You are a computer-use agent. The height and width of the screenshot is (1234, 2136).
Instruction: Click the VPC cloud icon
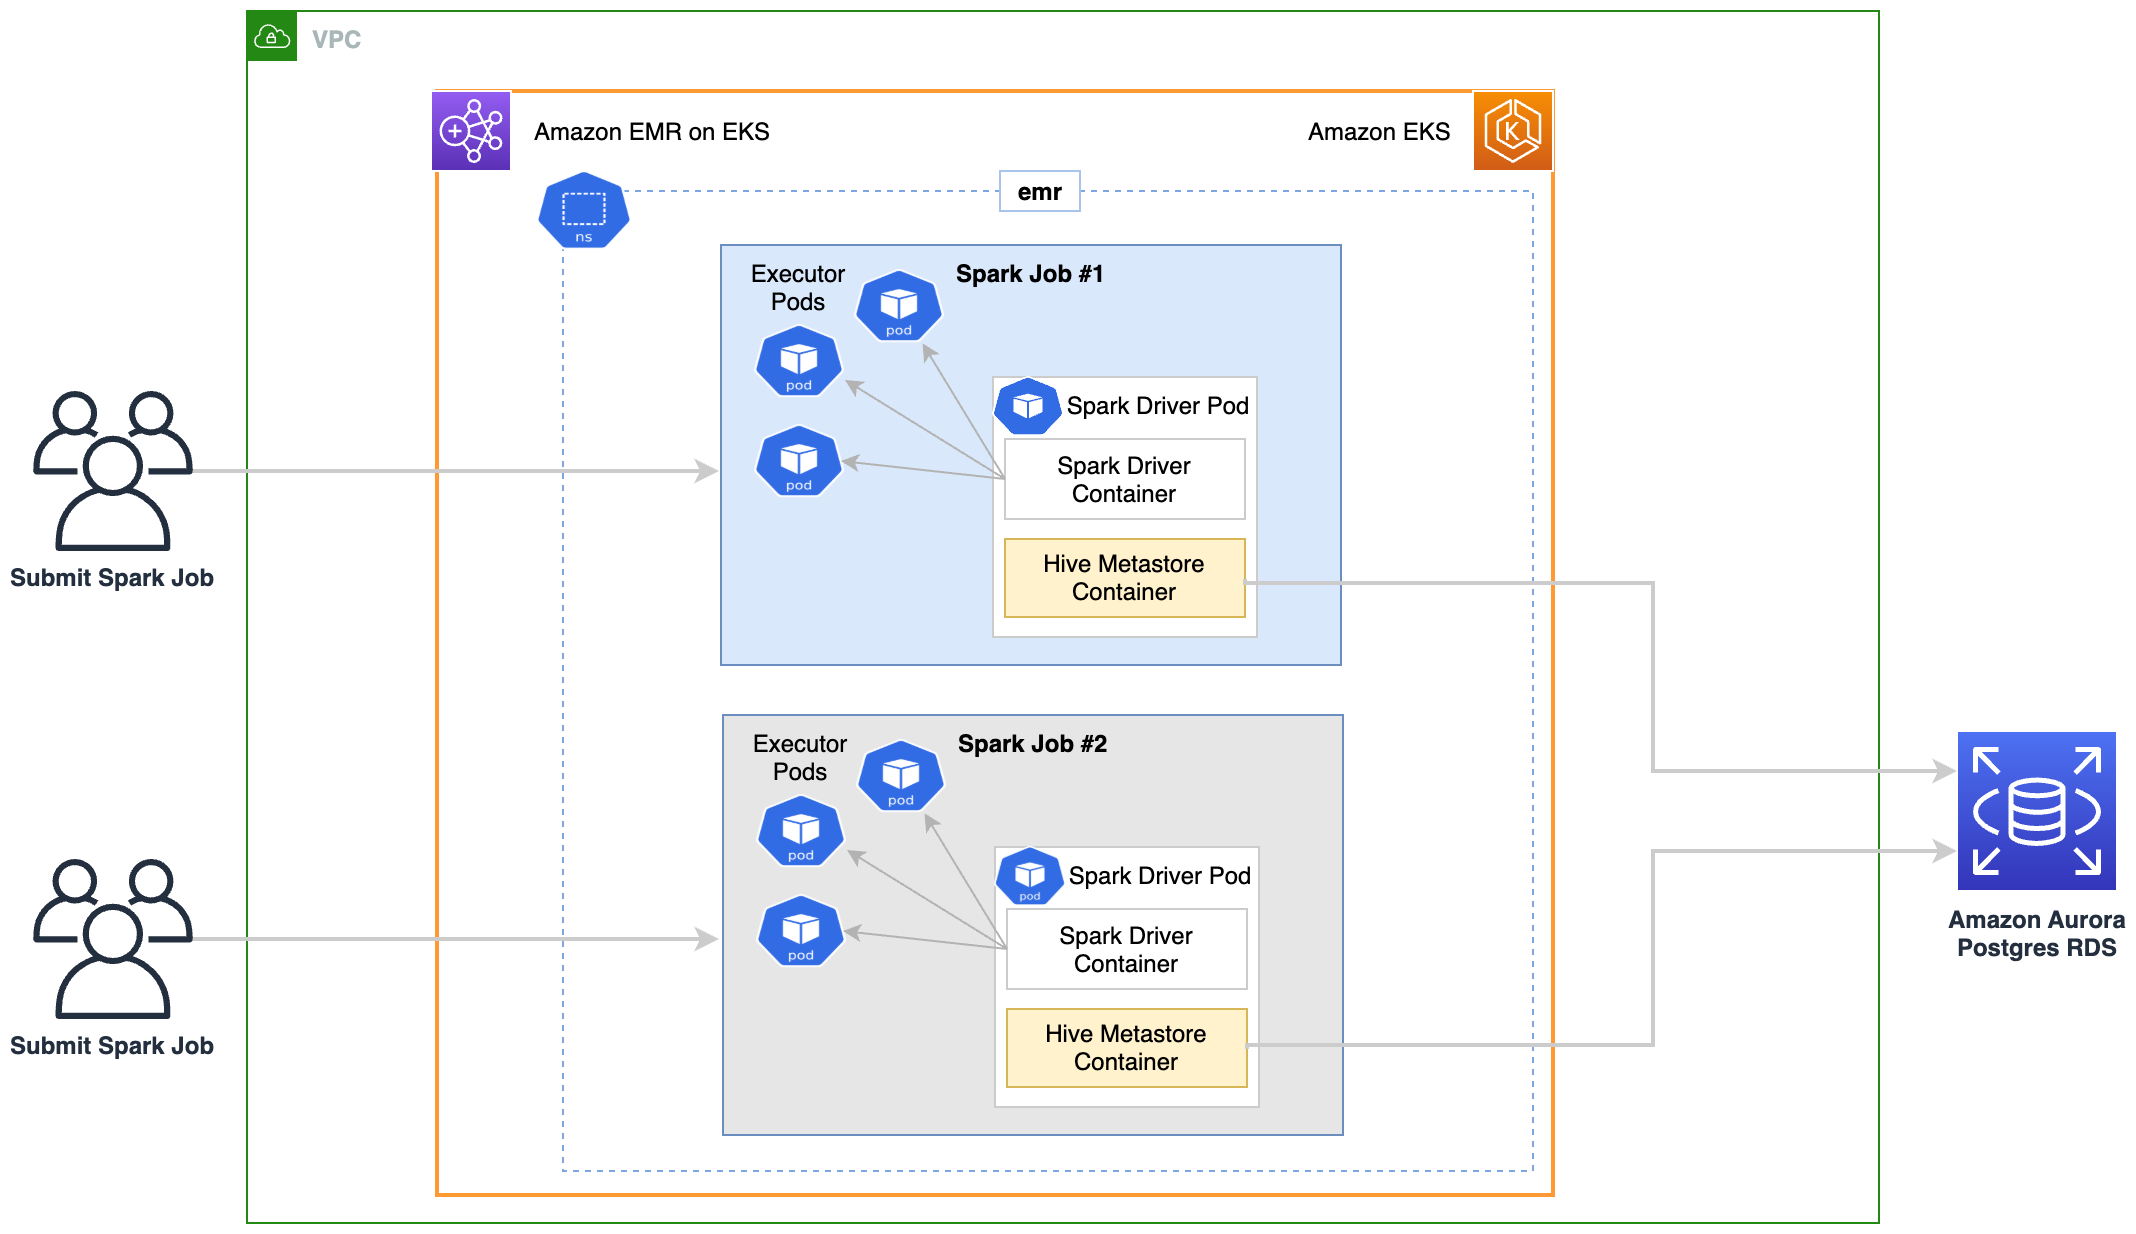[x=272, y=38]
